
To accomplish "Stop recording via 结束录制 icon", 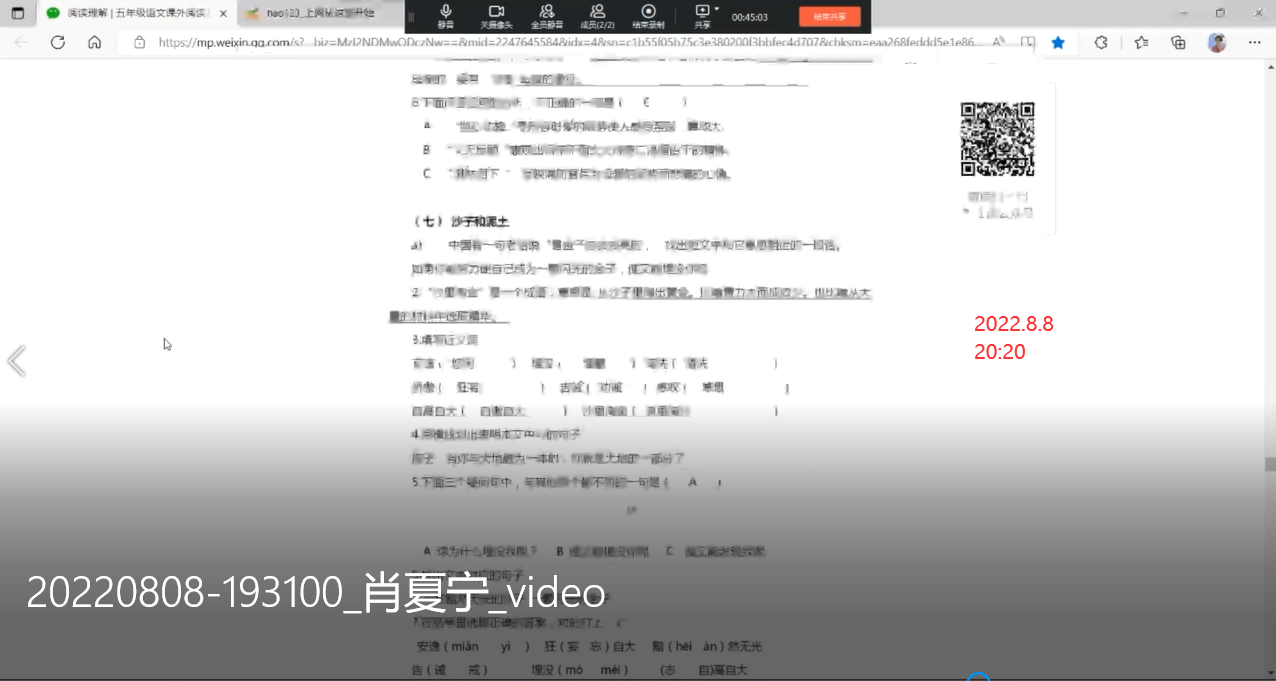I will (x=648, y=15).
